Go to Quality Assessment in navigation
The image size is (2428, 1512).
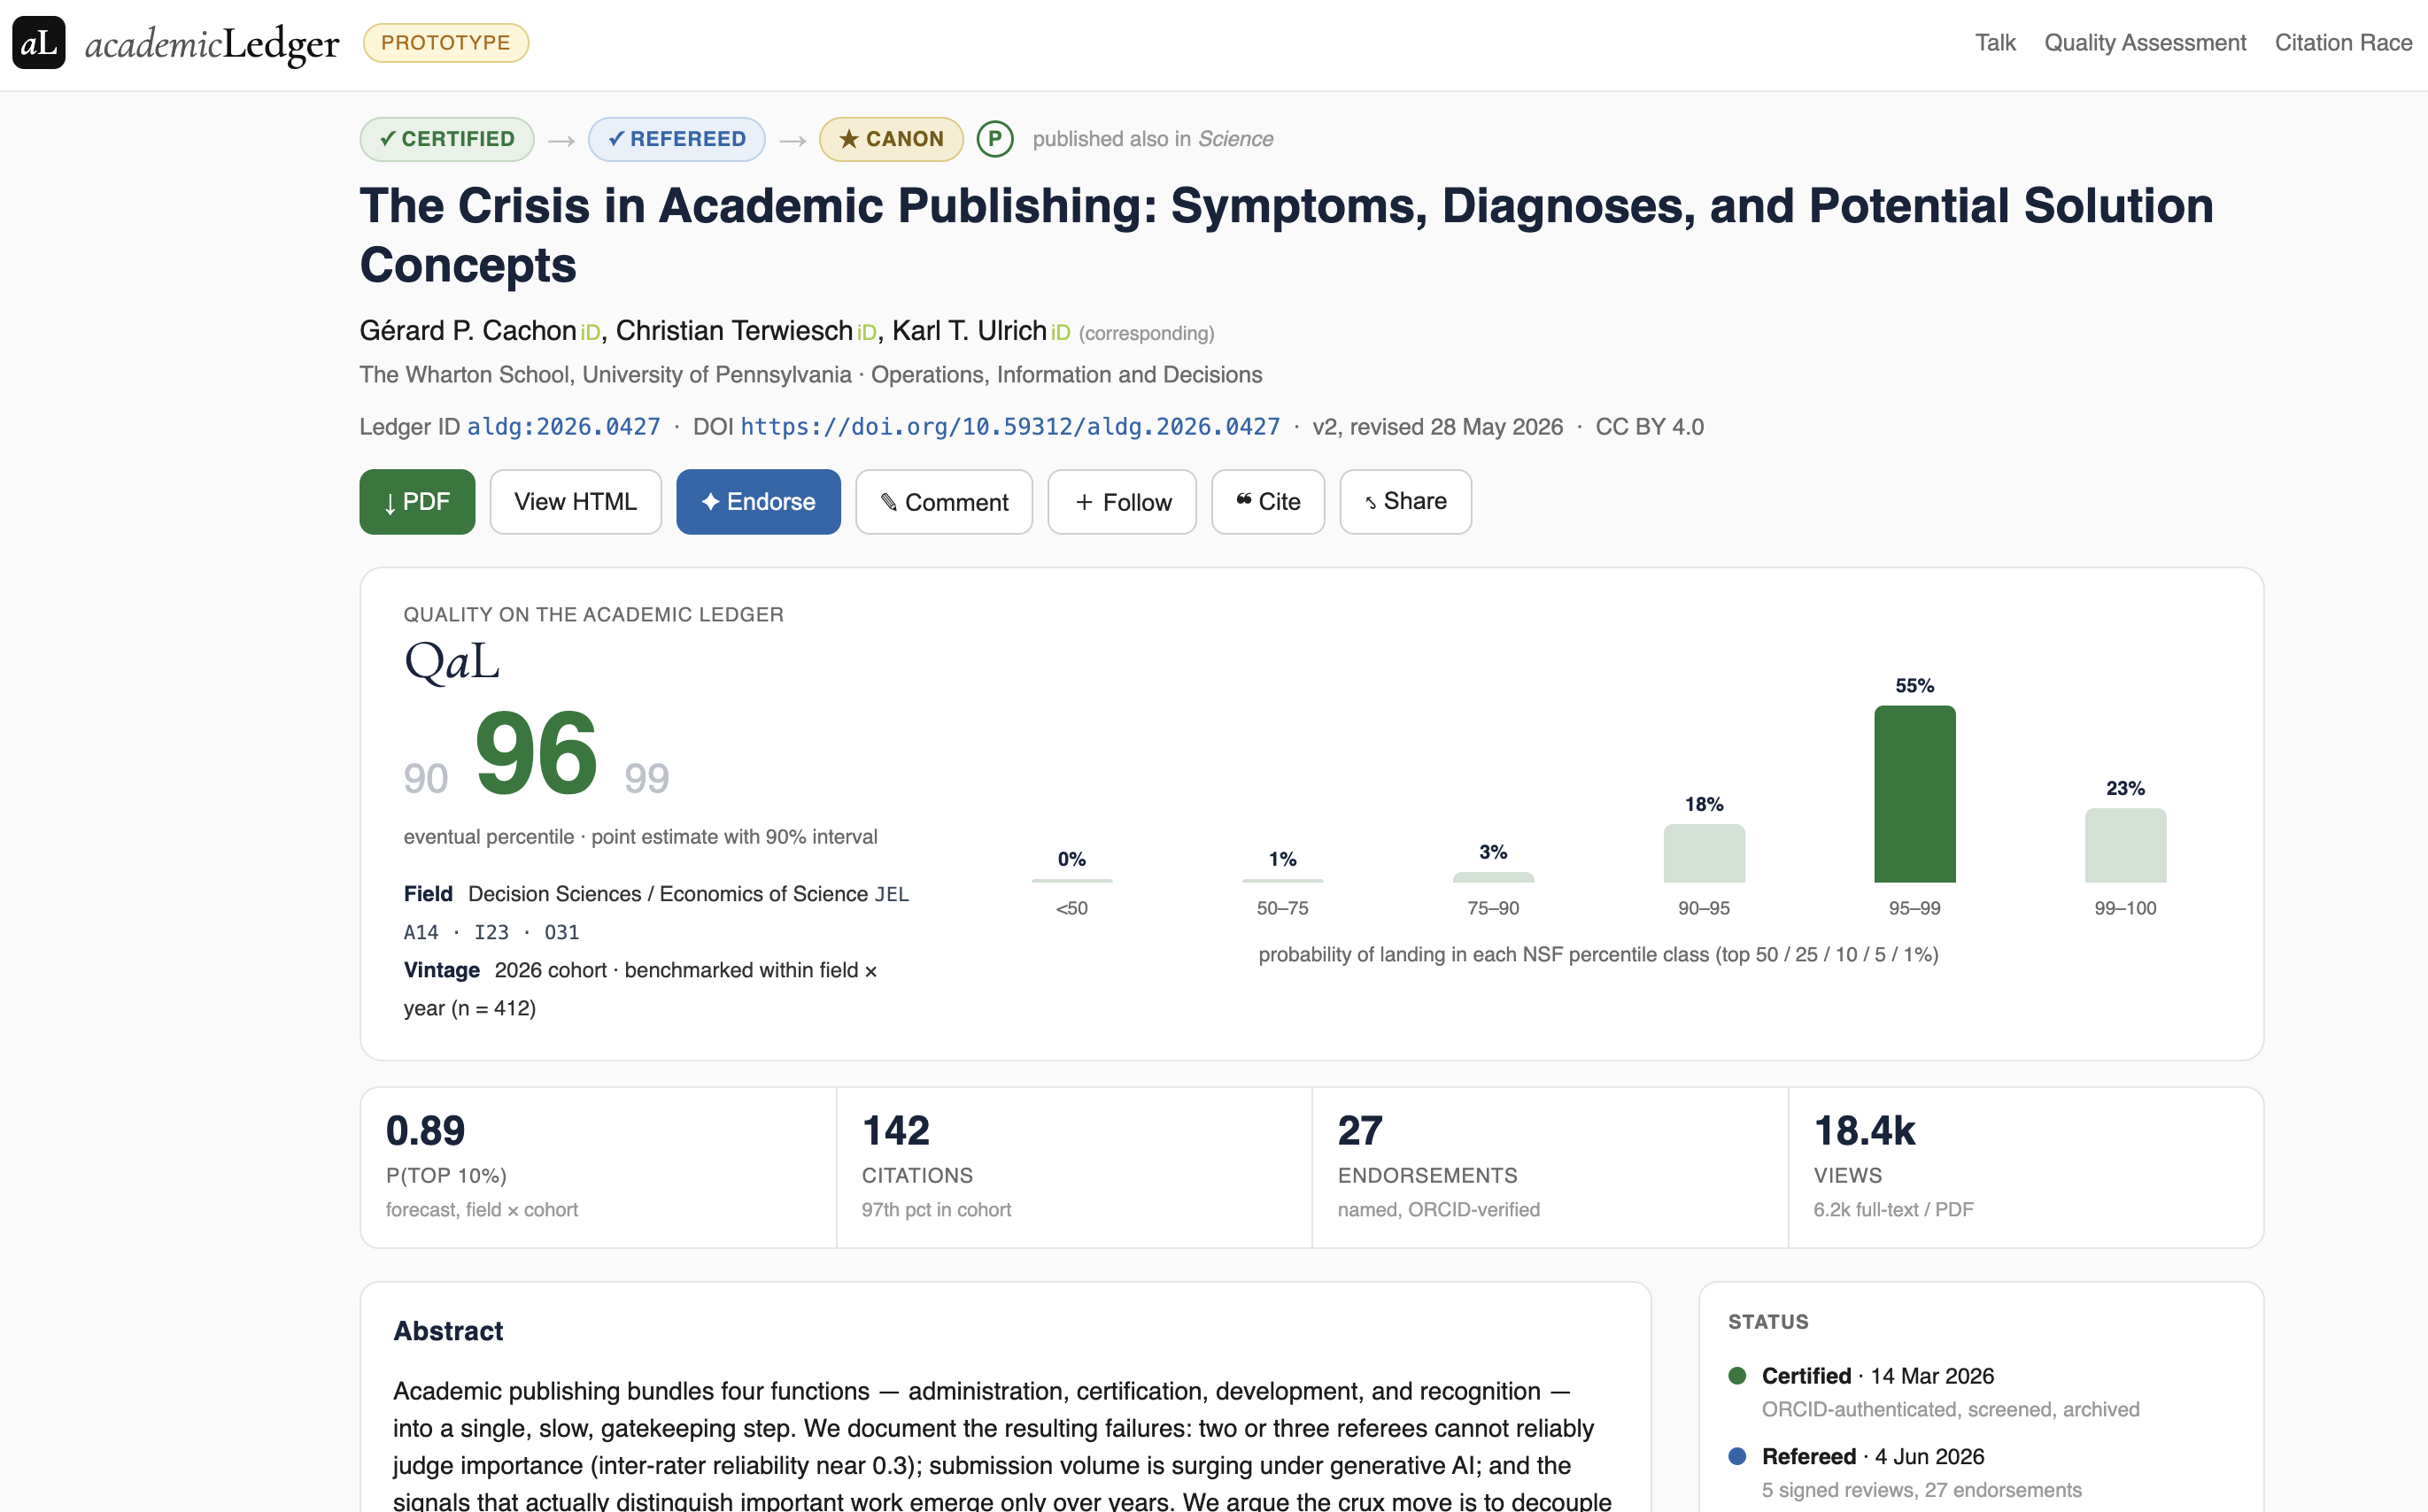pyautogui.click(x=2145, y=43)
